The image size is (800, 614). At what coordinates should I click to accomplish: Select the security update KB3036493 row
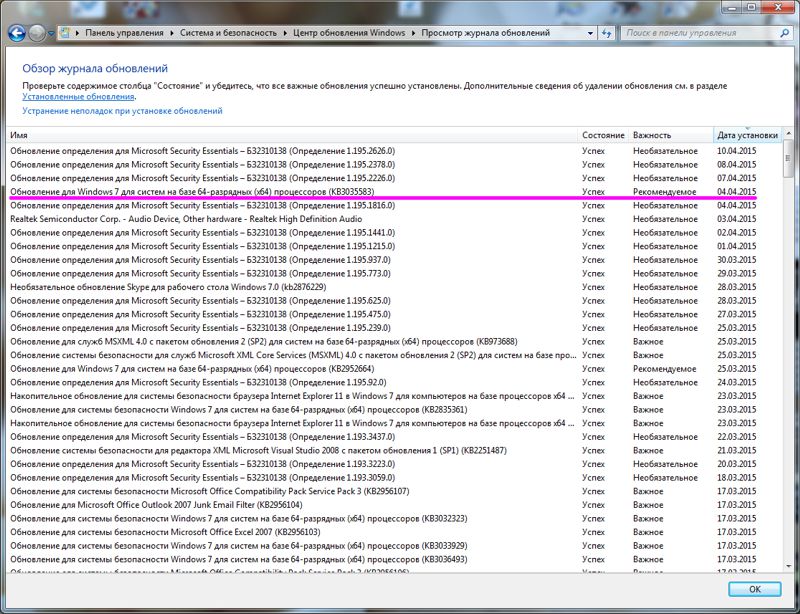click(x=395, y=559)
